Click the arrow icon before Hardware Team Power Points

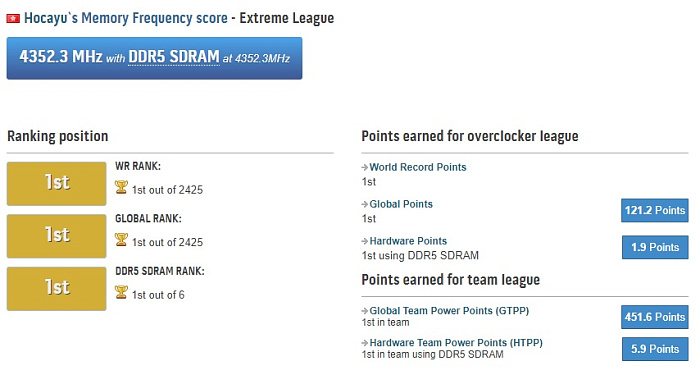click(365, 343)
